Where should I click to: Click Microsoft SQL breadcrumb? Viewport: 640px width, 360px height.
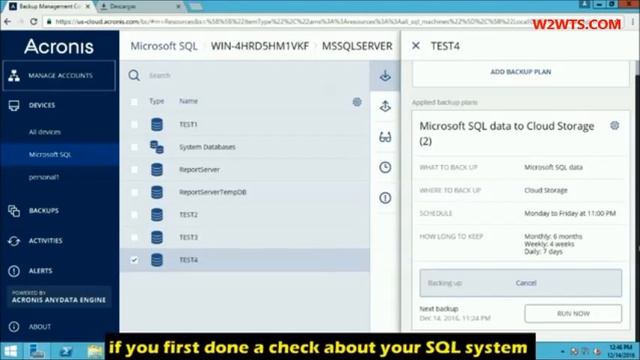164,46
